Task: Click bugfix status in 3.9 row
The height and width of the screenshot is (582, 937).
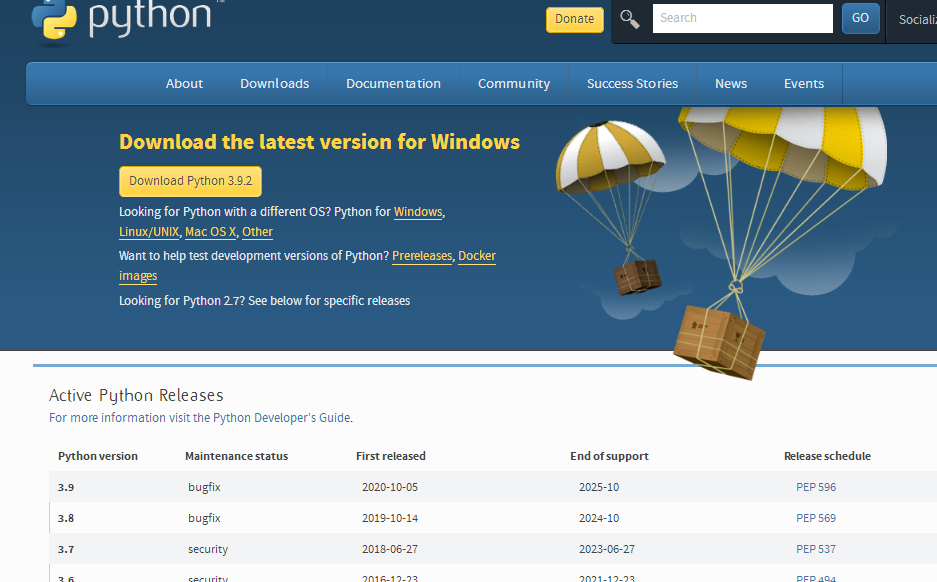Action: coord(204,487)
